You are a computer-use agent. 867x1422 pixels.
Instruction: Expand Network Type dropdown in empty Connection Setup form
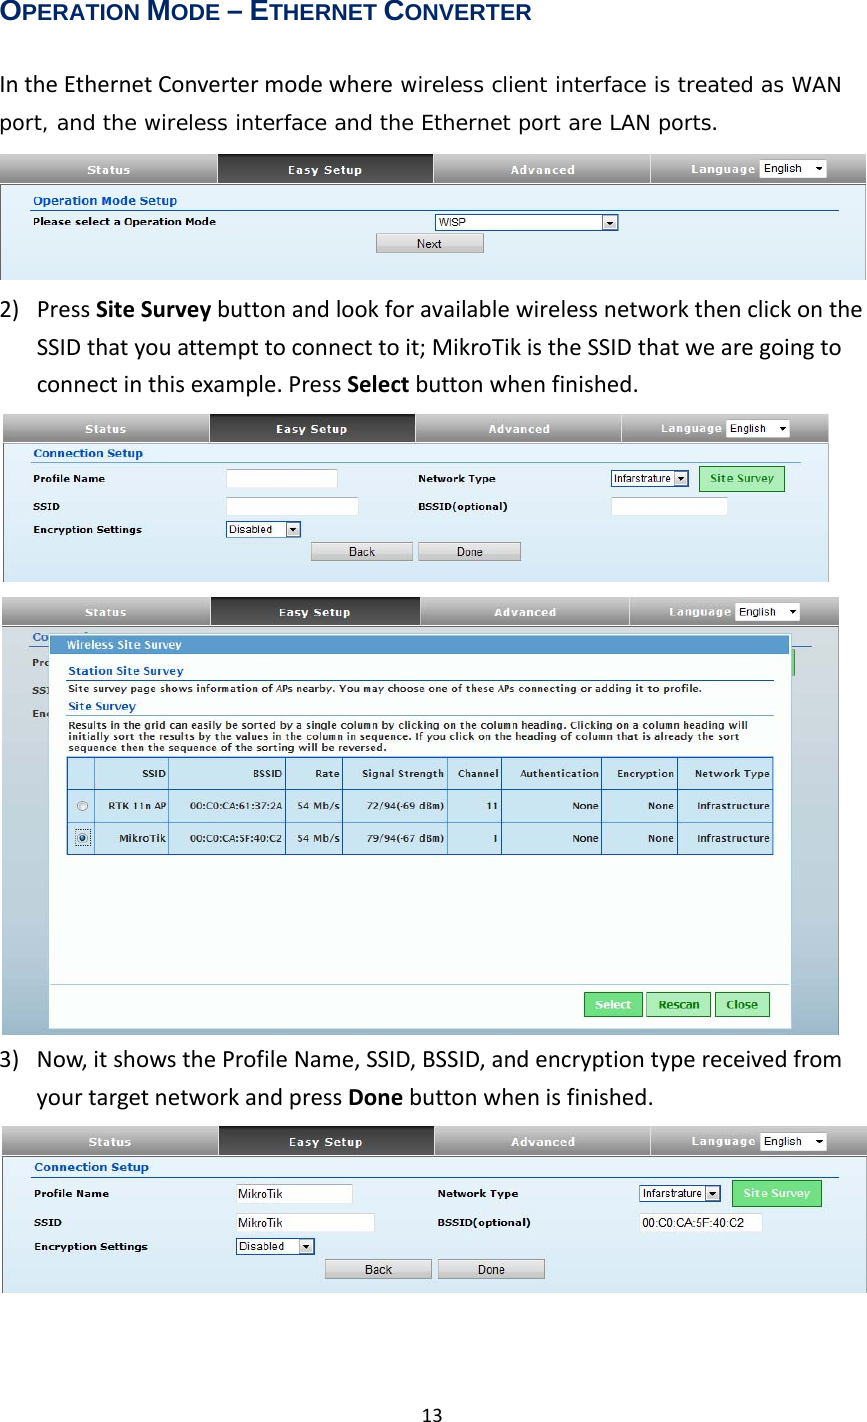click(649, 478)
